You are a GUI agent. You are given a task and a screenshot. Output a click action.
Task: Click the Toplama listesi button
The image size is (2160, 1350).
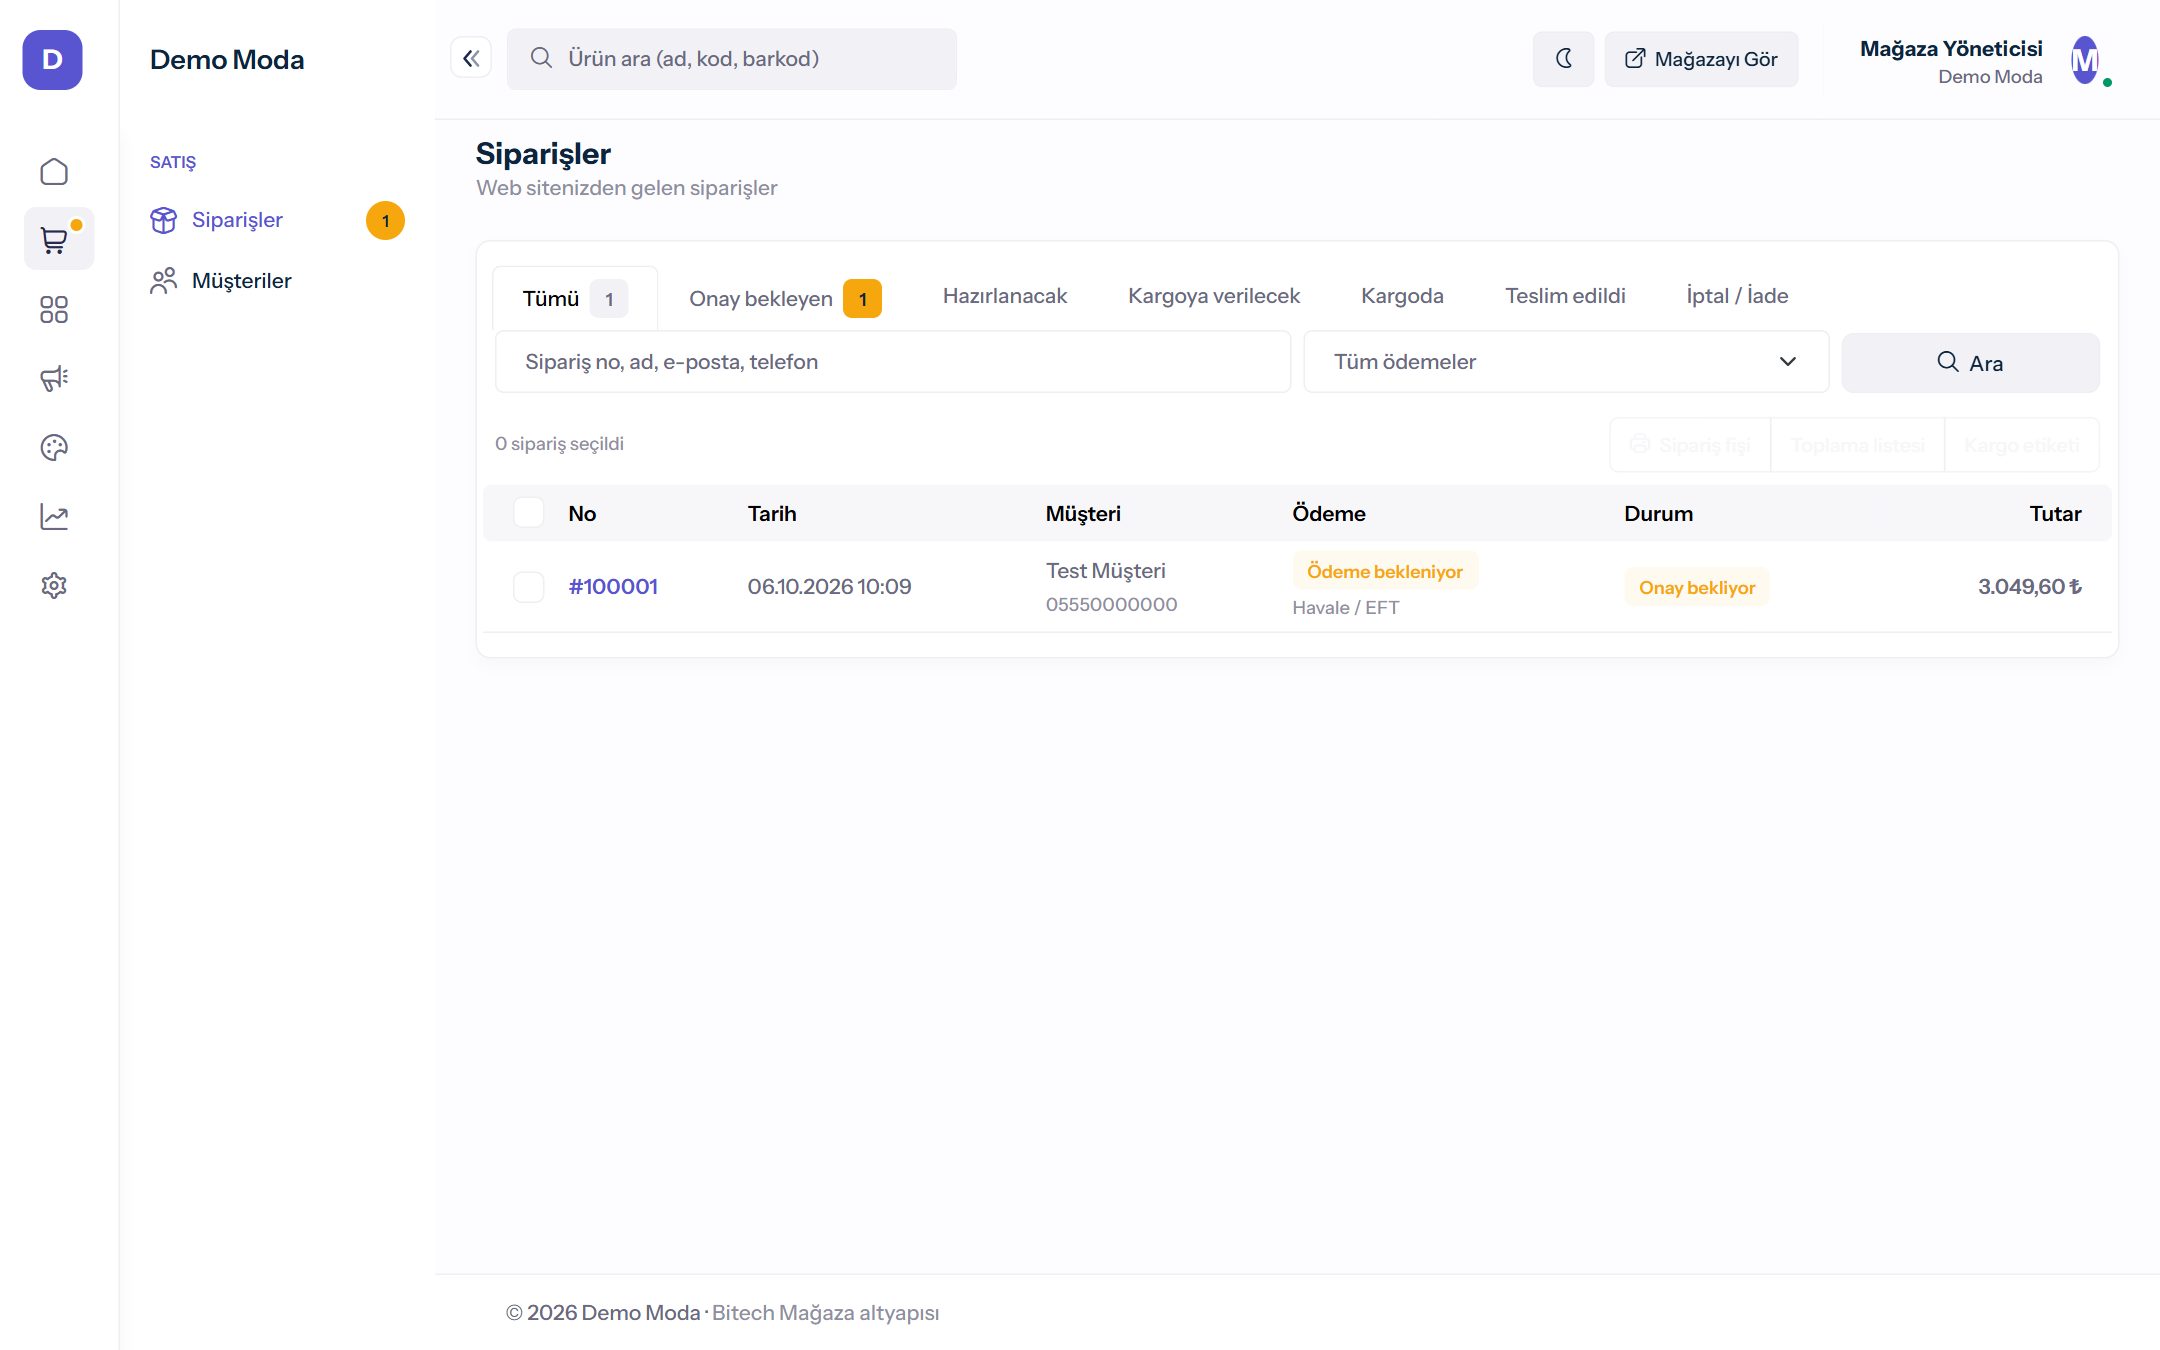click(x=1857, y=445)
